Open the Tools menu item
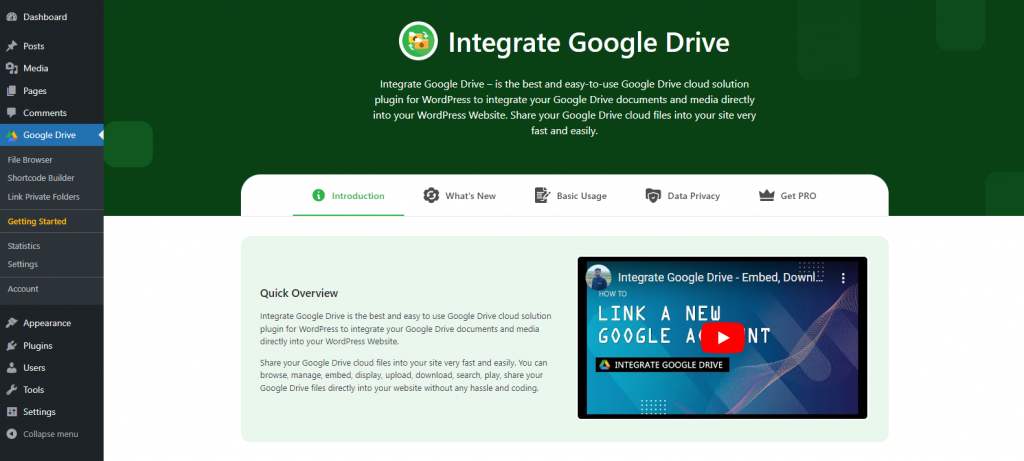This screenshot has width=1024, height=461. pyautogui.click(x=52, y=390)
